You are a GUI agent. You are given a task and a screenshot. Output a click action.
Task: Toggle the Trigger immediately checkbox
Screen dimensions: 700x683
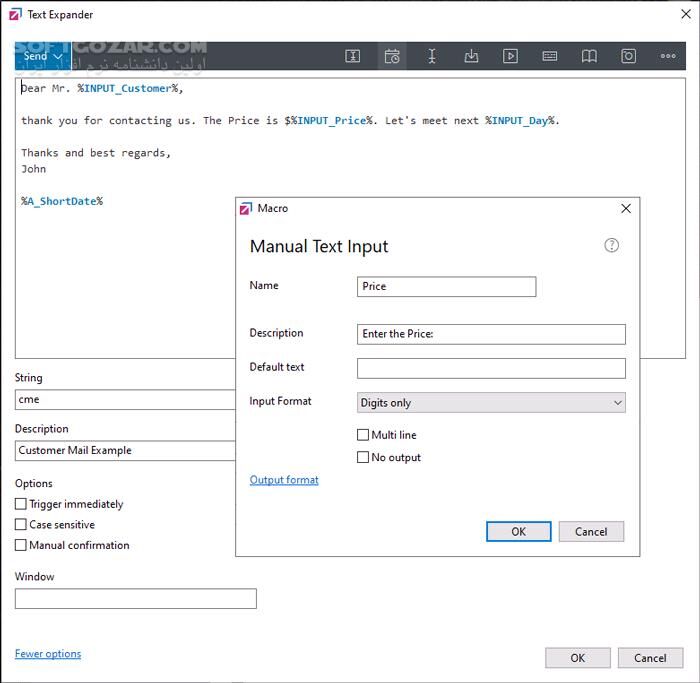click(21, 504)
